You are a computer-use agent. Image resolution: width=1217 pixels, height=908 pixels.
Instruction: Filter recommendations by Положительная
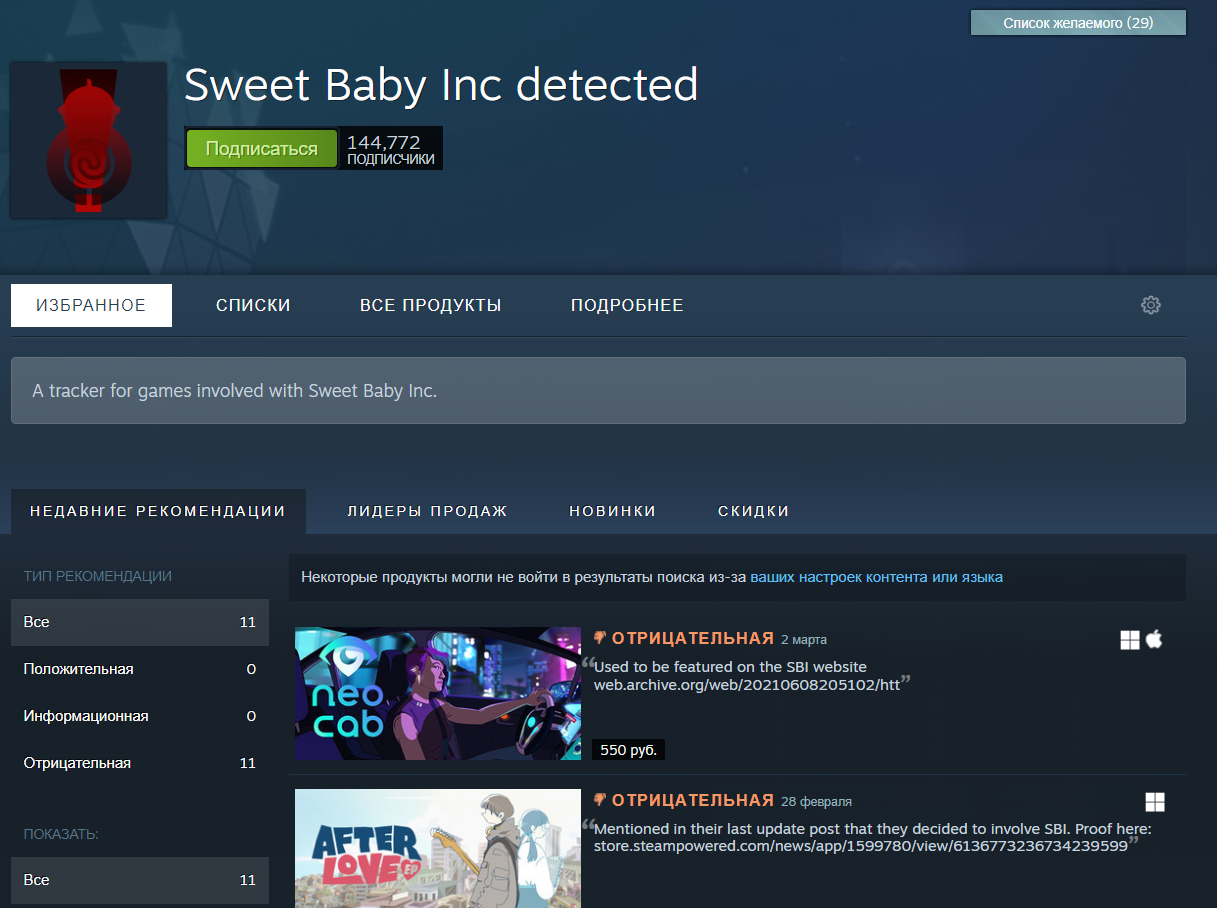pos(140,669)
